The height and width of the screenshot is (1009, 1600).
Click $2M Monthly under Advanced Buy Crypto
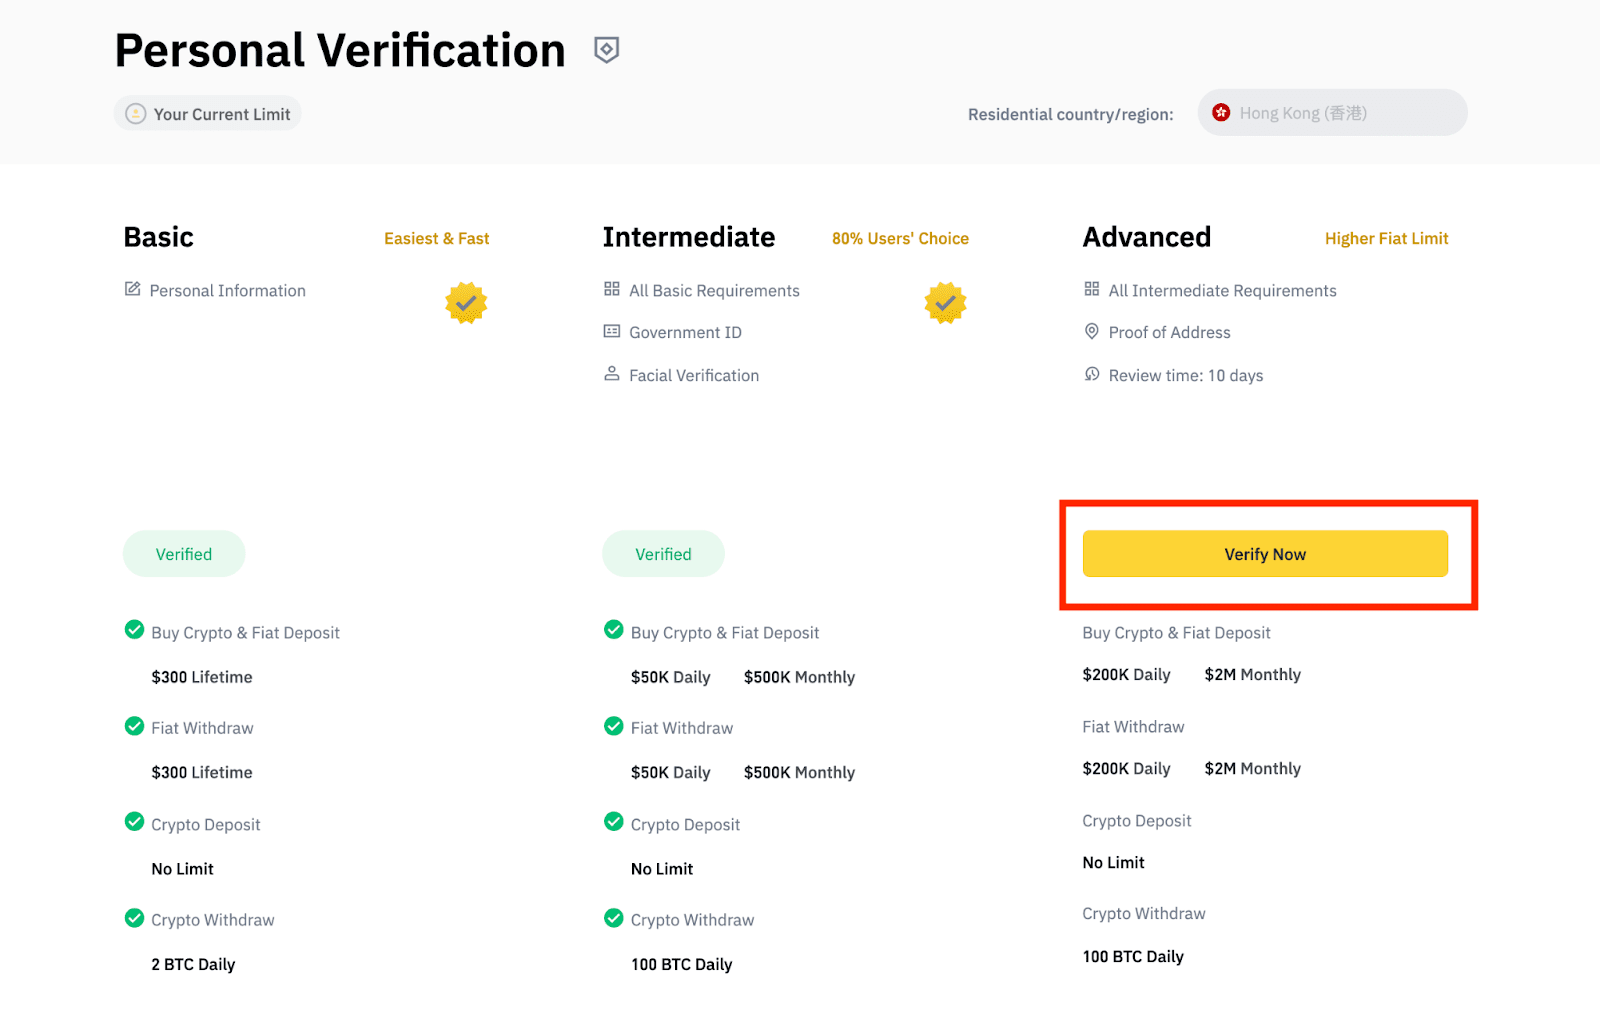[x=1252, y=674]
